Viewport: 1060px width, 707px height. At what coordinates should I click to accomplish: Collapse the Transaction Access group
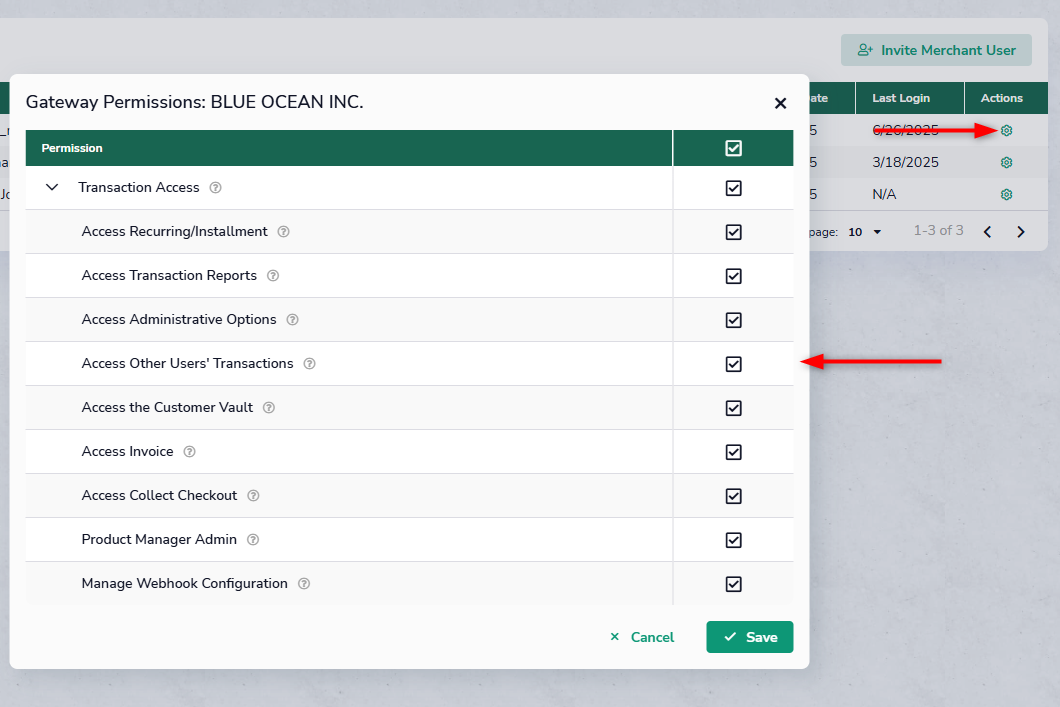53,188
